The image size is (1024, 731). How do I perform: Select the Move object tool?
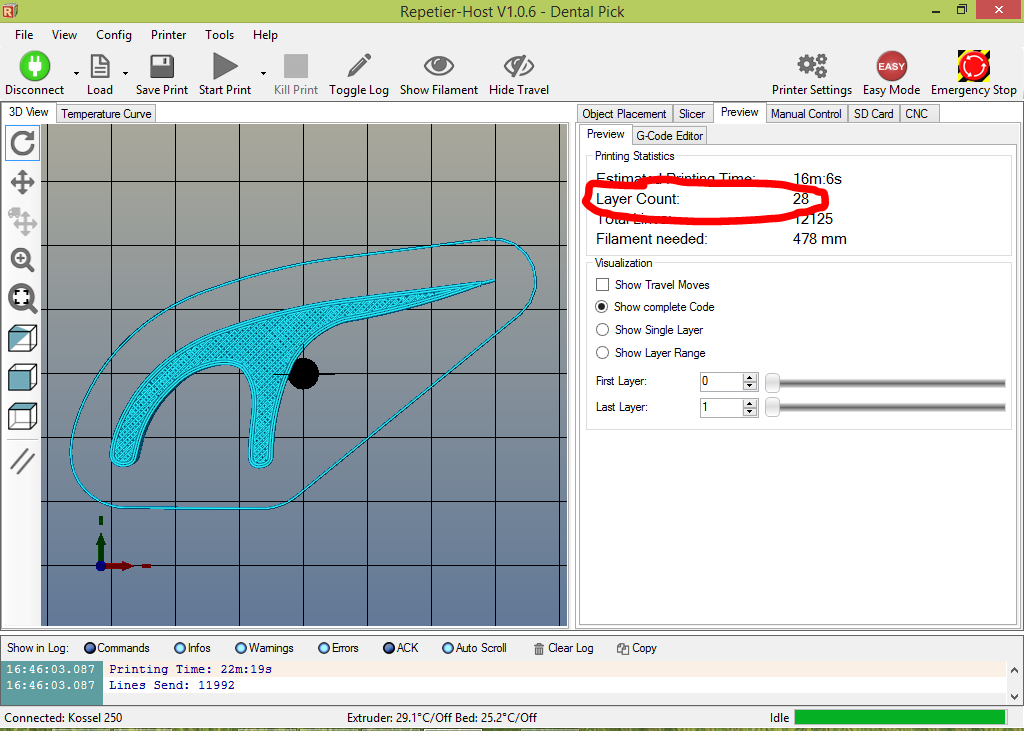click(x=22, y=221)
